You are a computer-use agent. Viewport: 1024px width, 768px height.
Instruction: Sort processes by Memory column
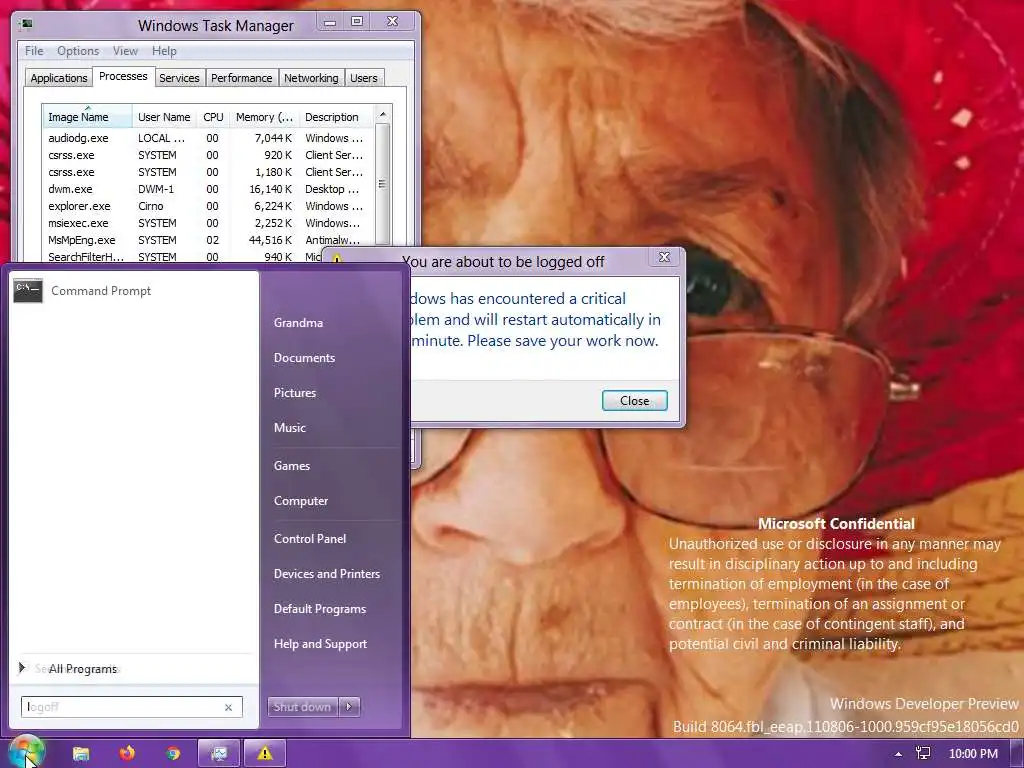[x=264, y=117]
